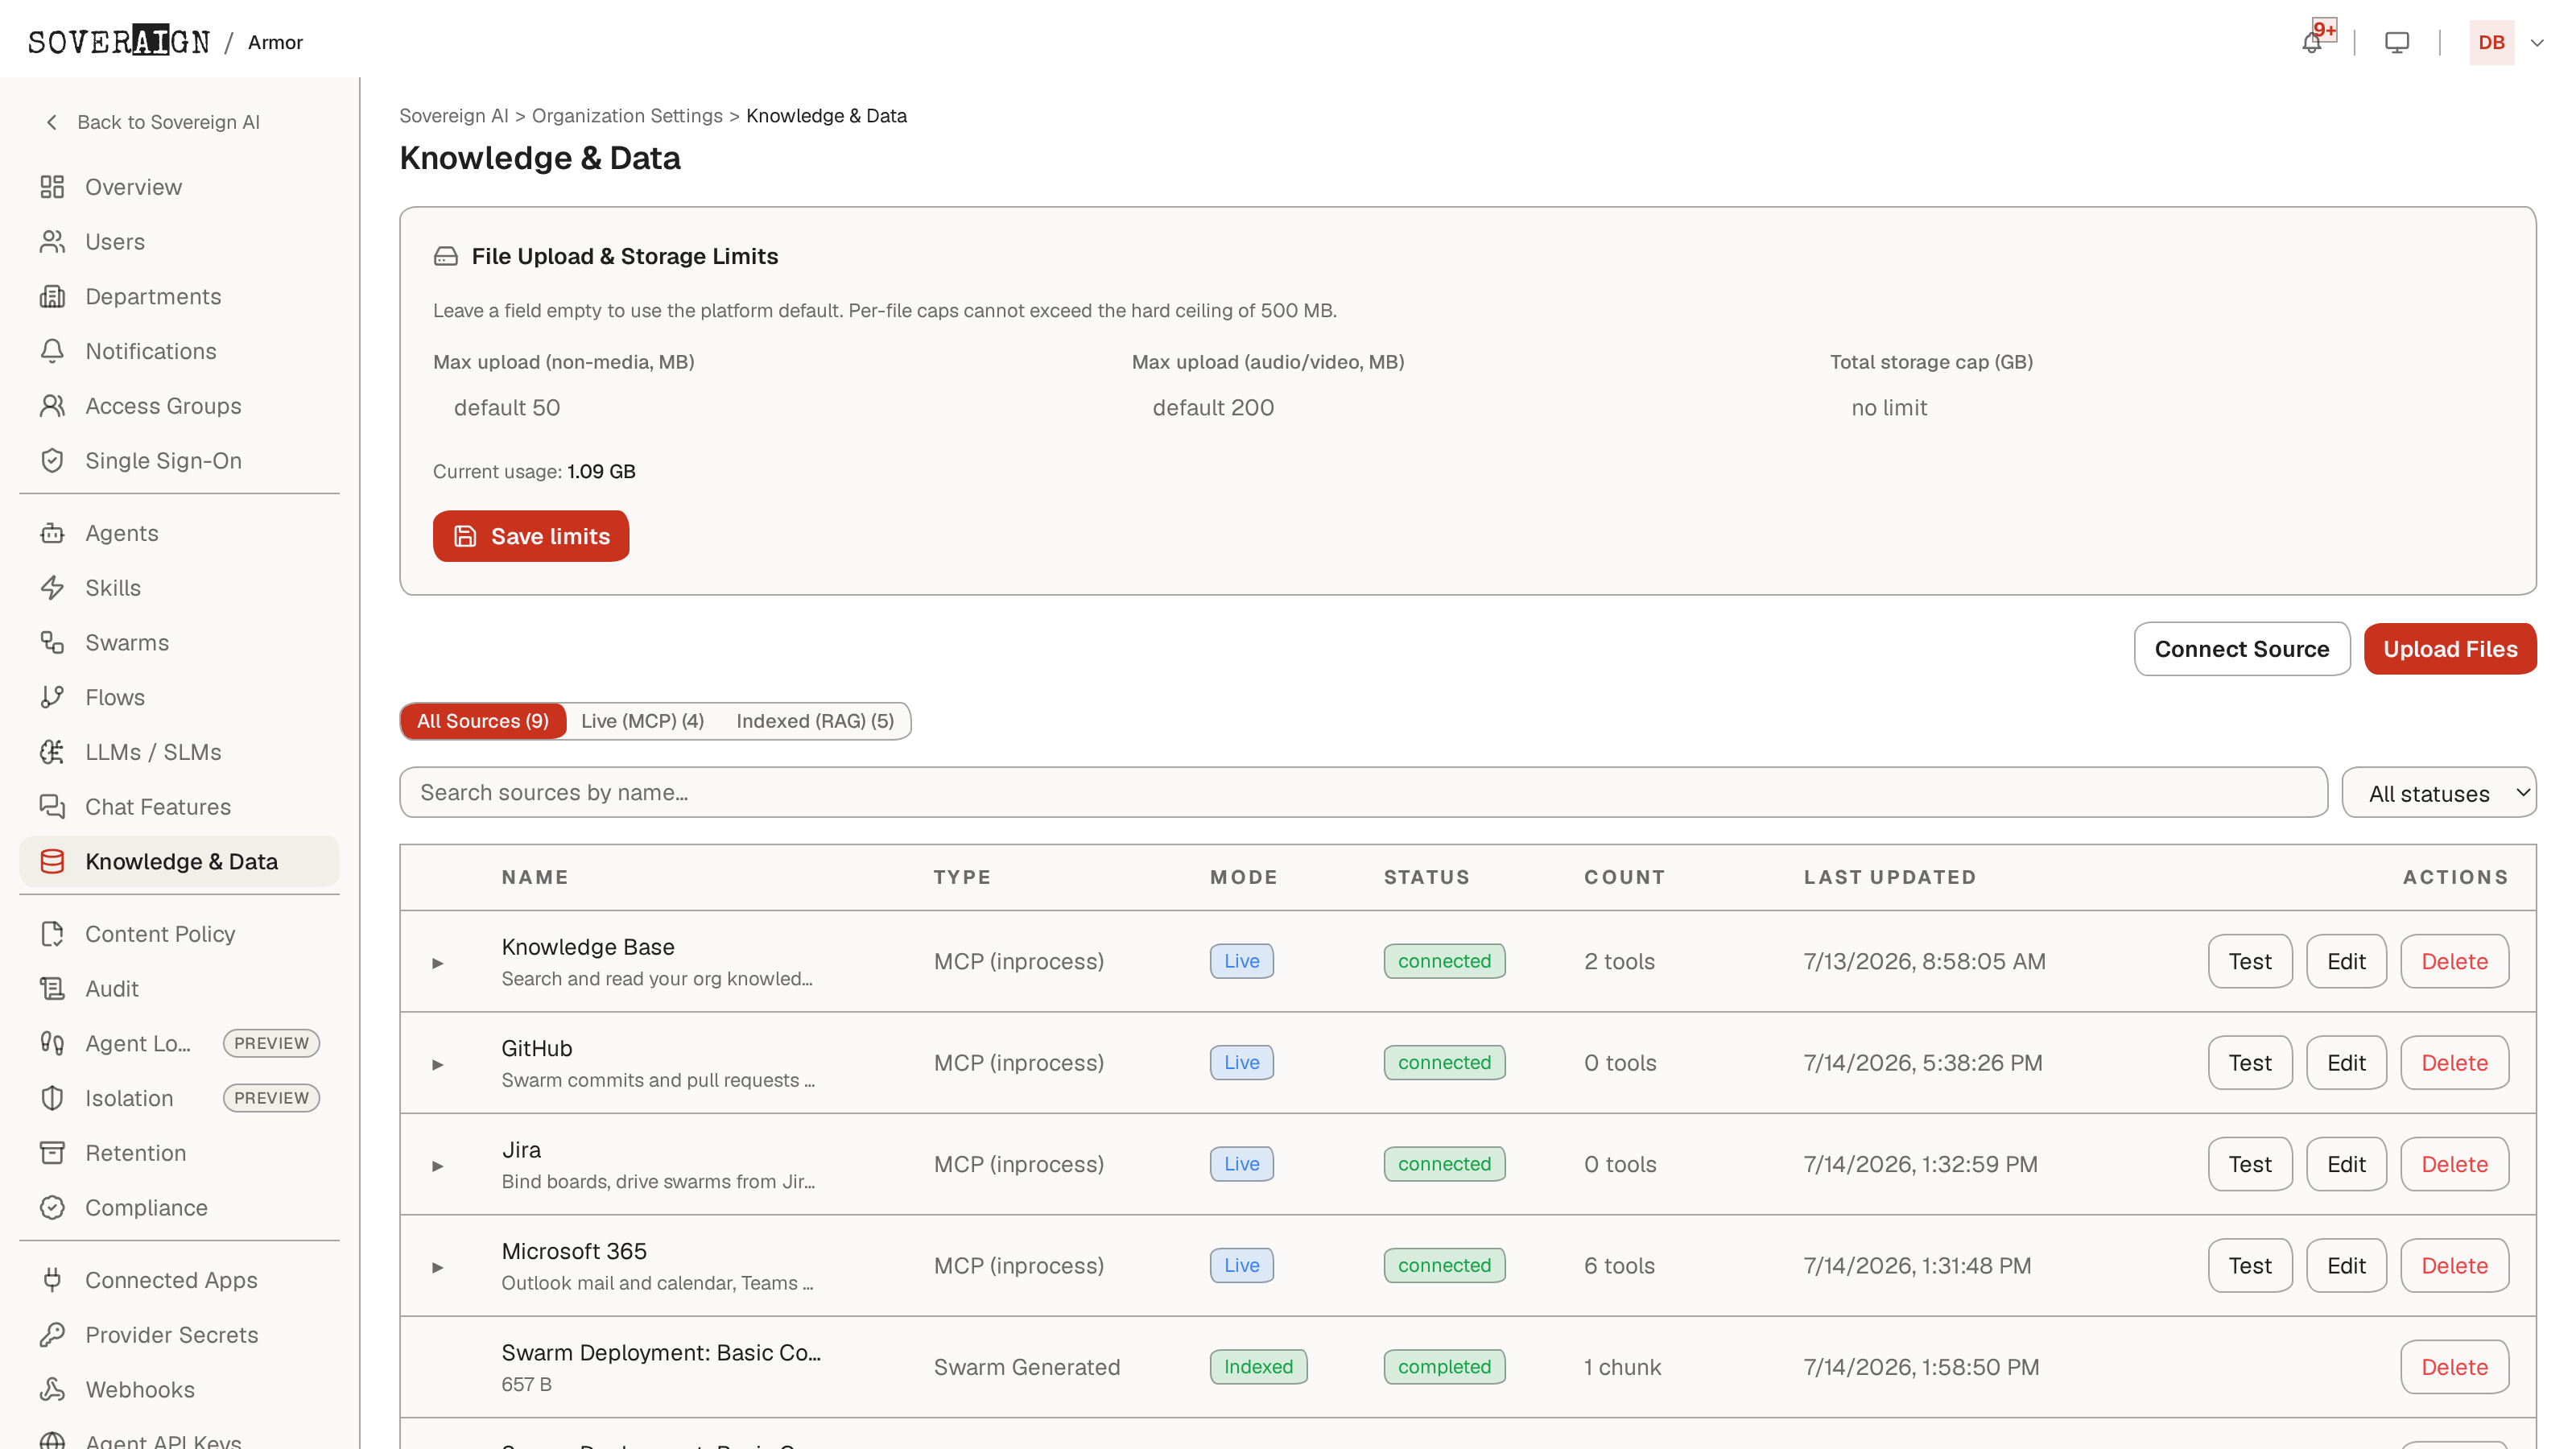2576x1449 pixels.
Task: Expand the GitHub row
Action: pos(437,1064)
